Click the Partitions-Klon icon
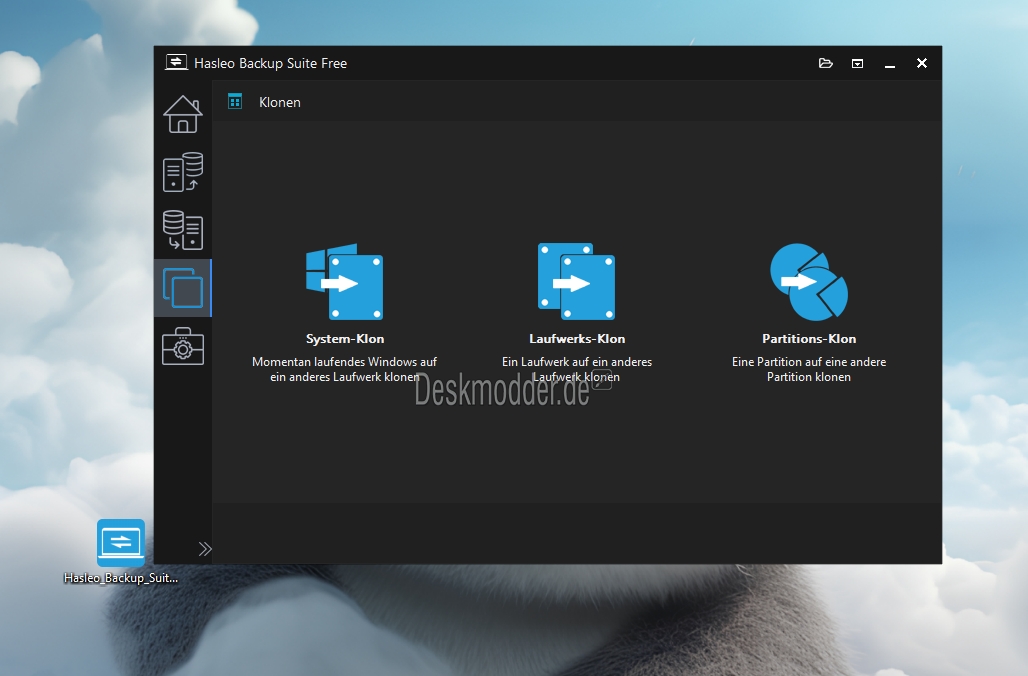Viewport: 1028px width, 676px height. tap(809, 282)
